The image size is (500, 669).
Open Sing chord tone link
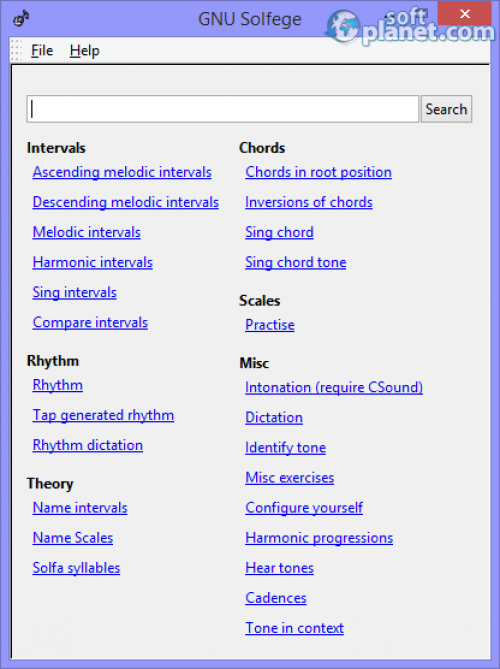[296, 262]
